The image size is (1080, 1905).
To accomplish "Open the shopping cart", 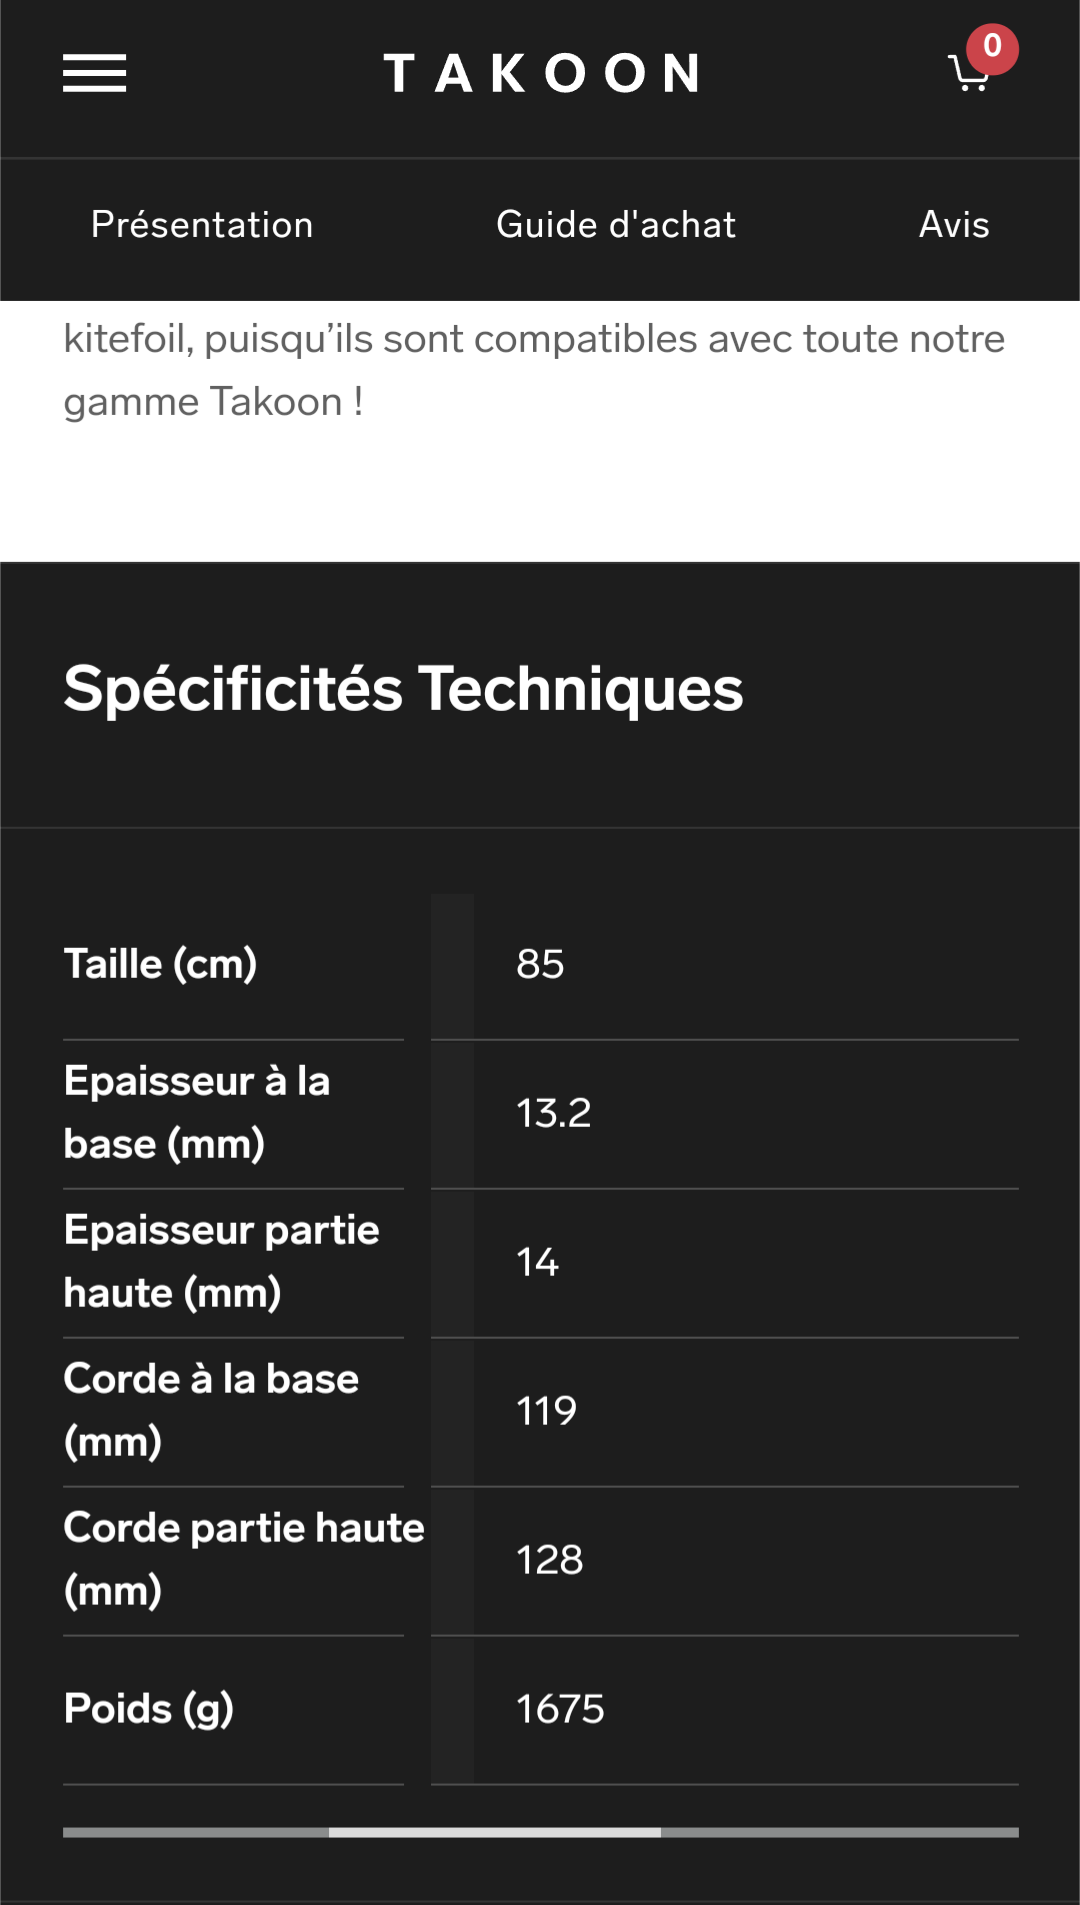I will click(x=967, y=76).
